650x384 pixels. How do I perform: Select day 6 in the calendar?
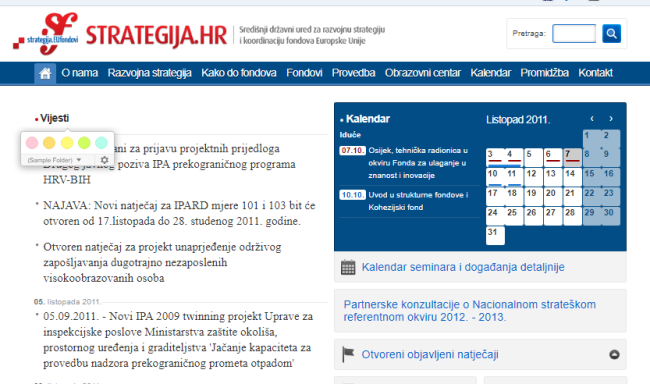[553, 157]
